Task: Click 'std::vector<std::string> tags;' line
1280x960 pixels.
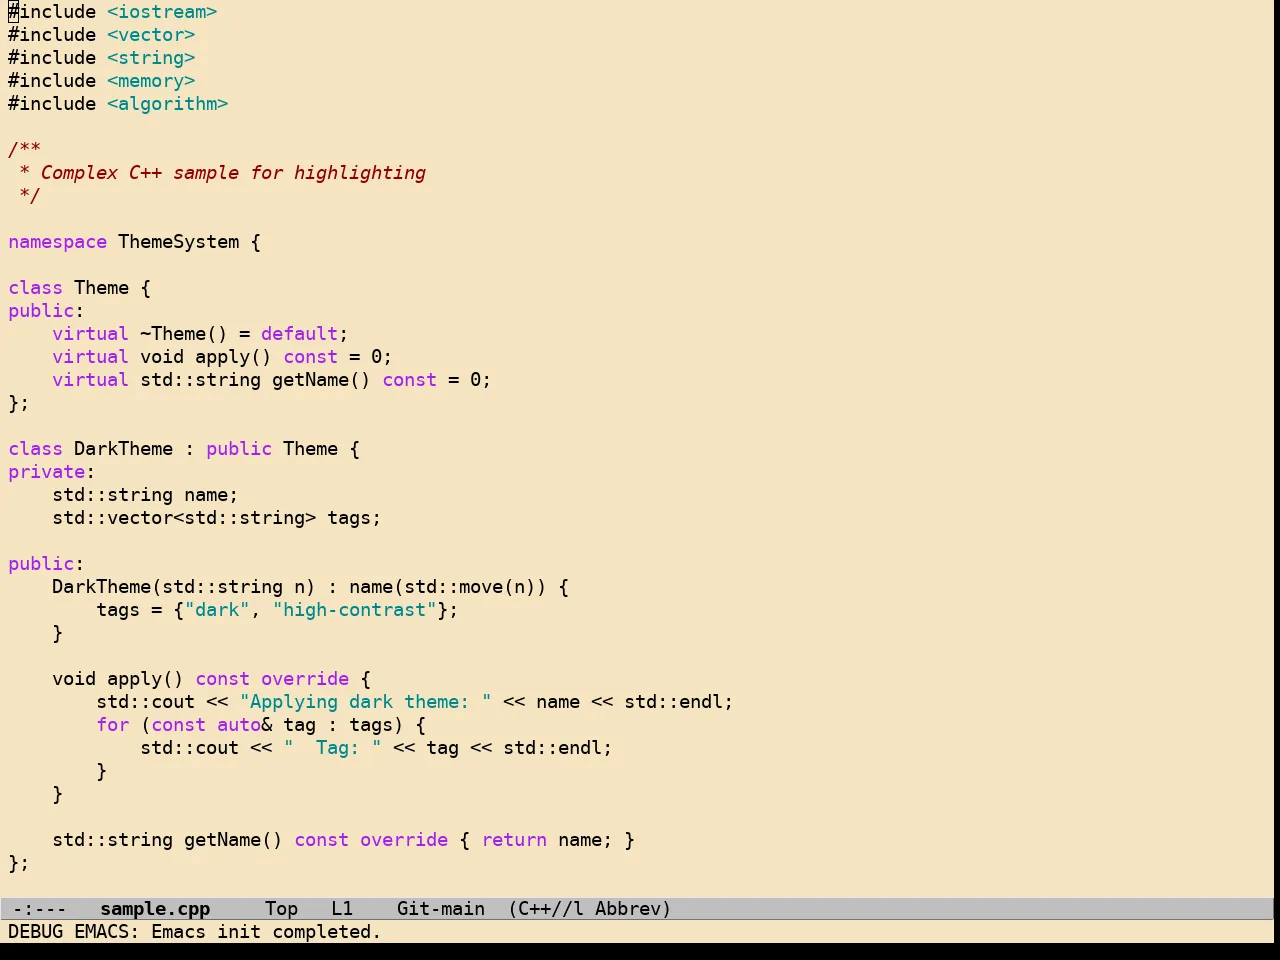Action: tap(217, 518)
